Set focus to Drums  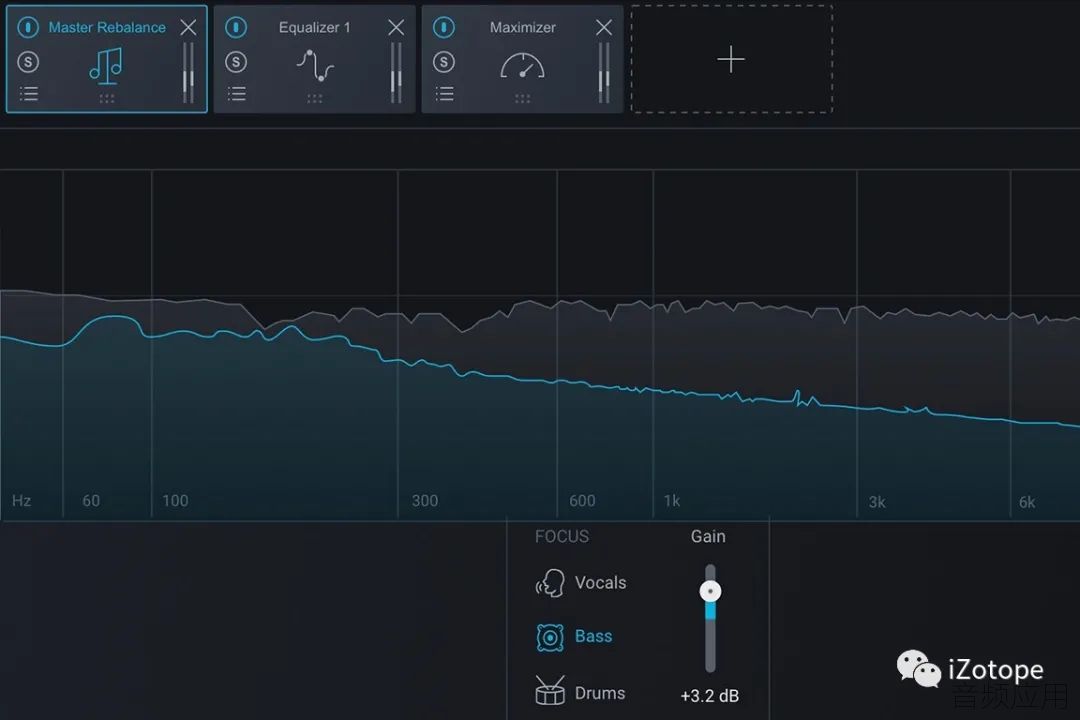click(600, 693)
